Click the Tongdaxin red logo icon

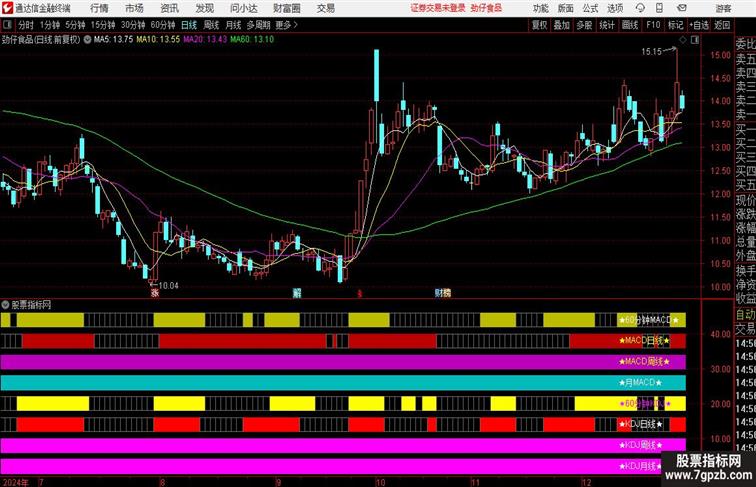(7, 8)
